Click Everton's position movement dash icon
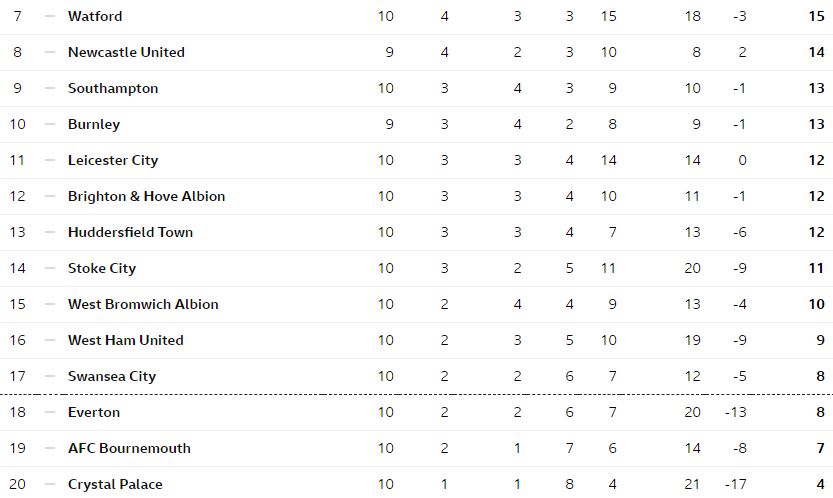Screen dimensions: 833x498 coord(50,412)
